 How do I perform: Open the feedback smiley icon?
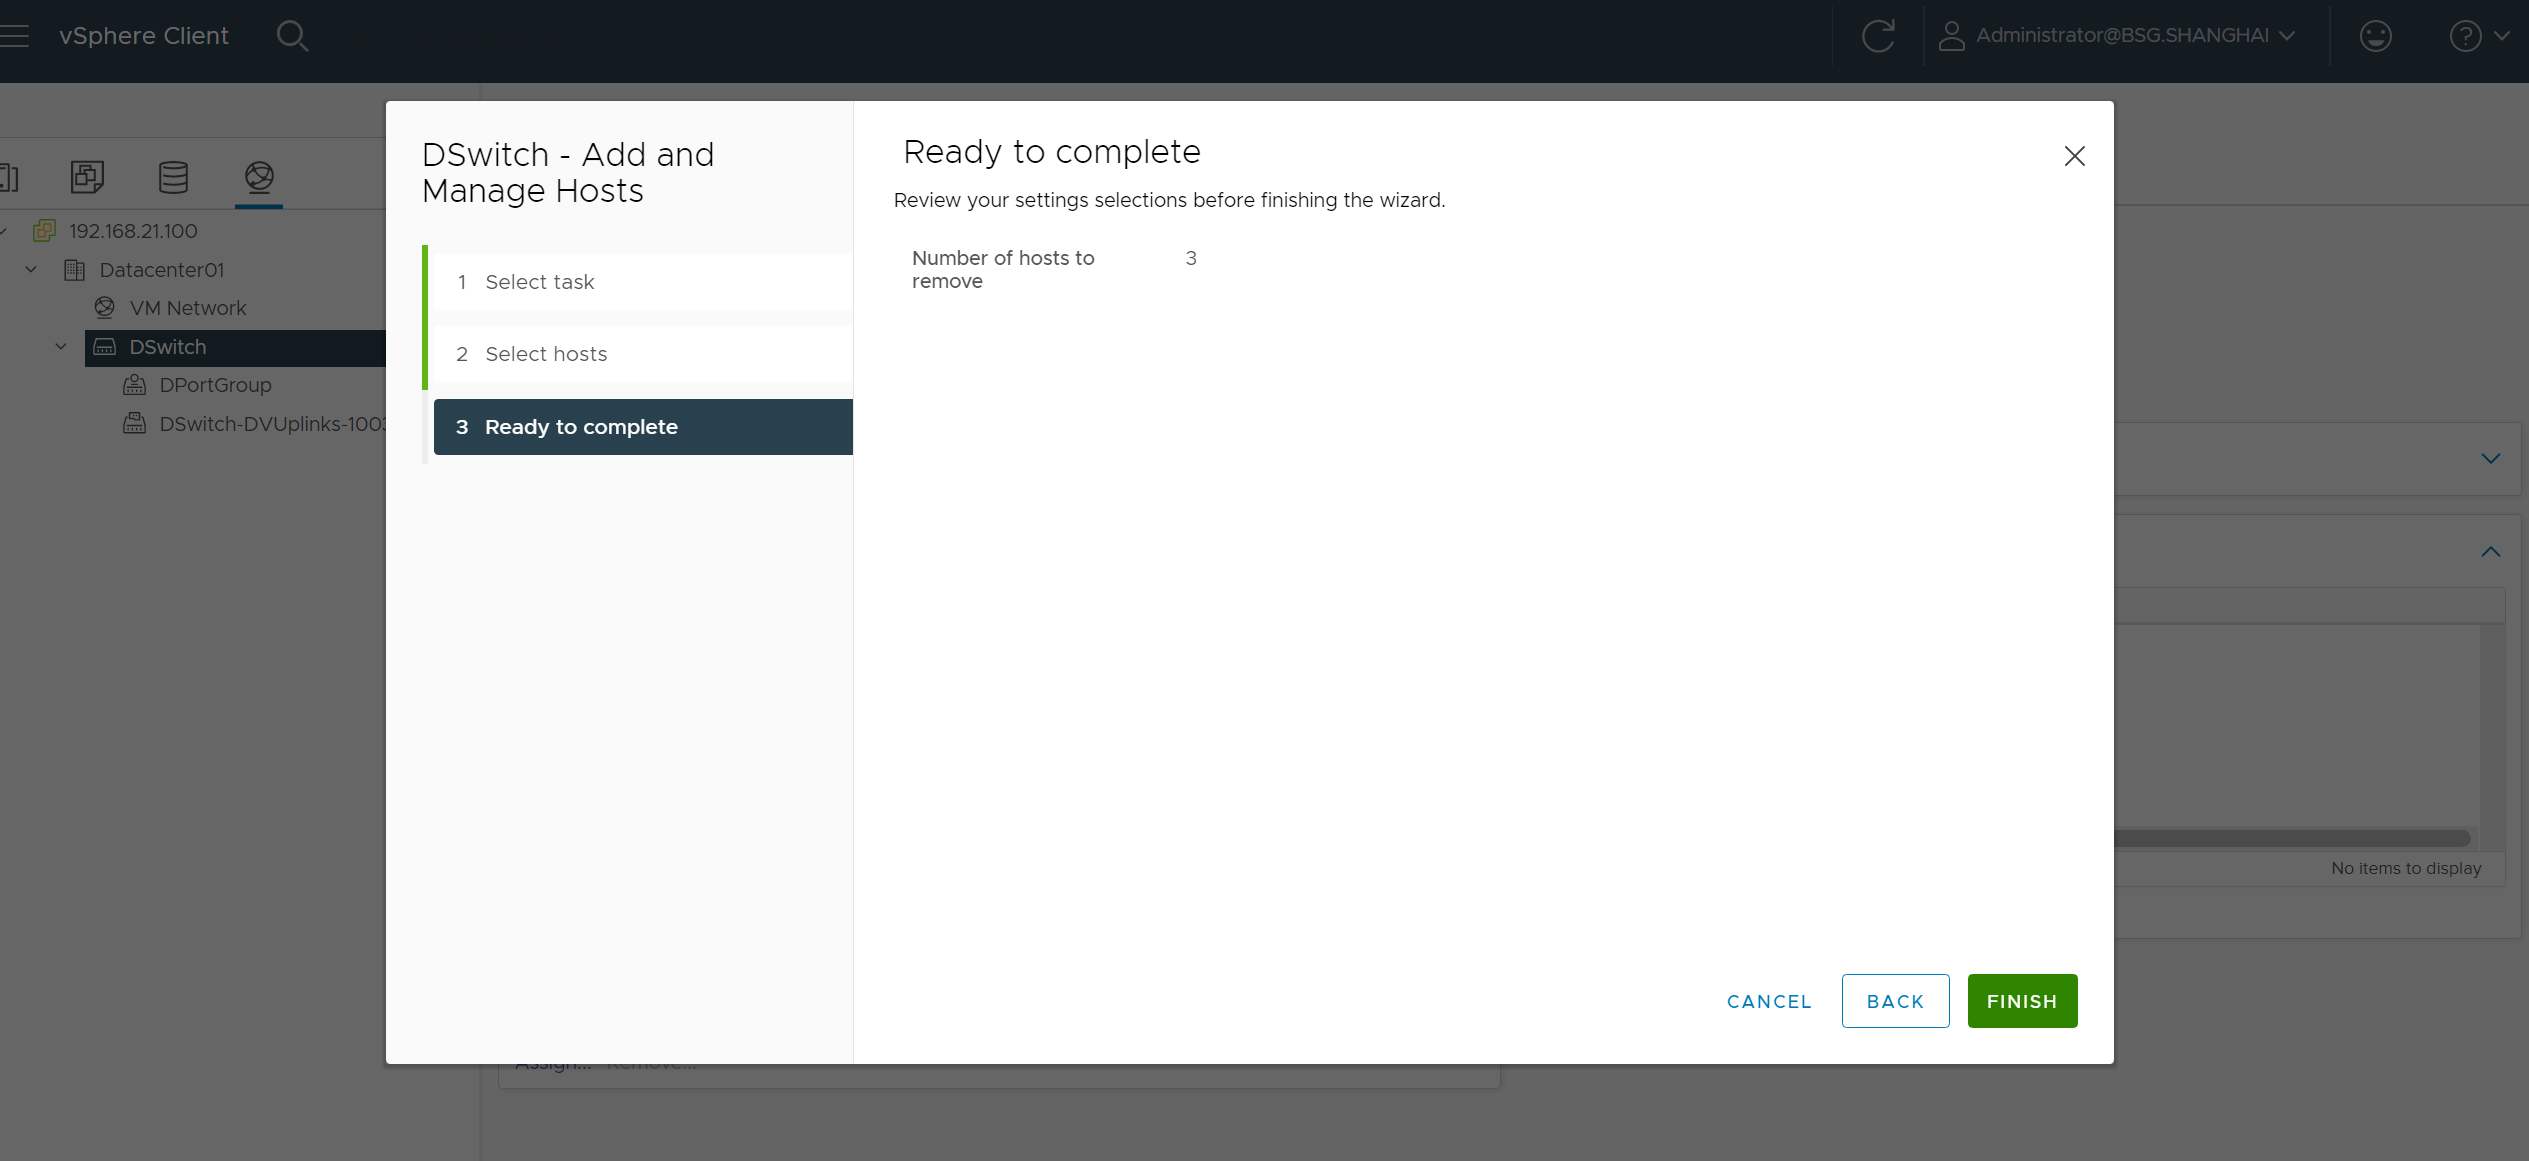click(x=2375, y=36)
